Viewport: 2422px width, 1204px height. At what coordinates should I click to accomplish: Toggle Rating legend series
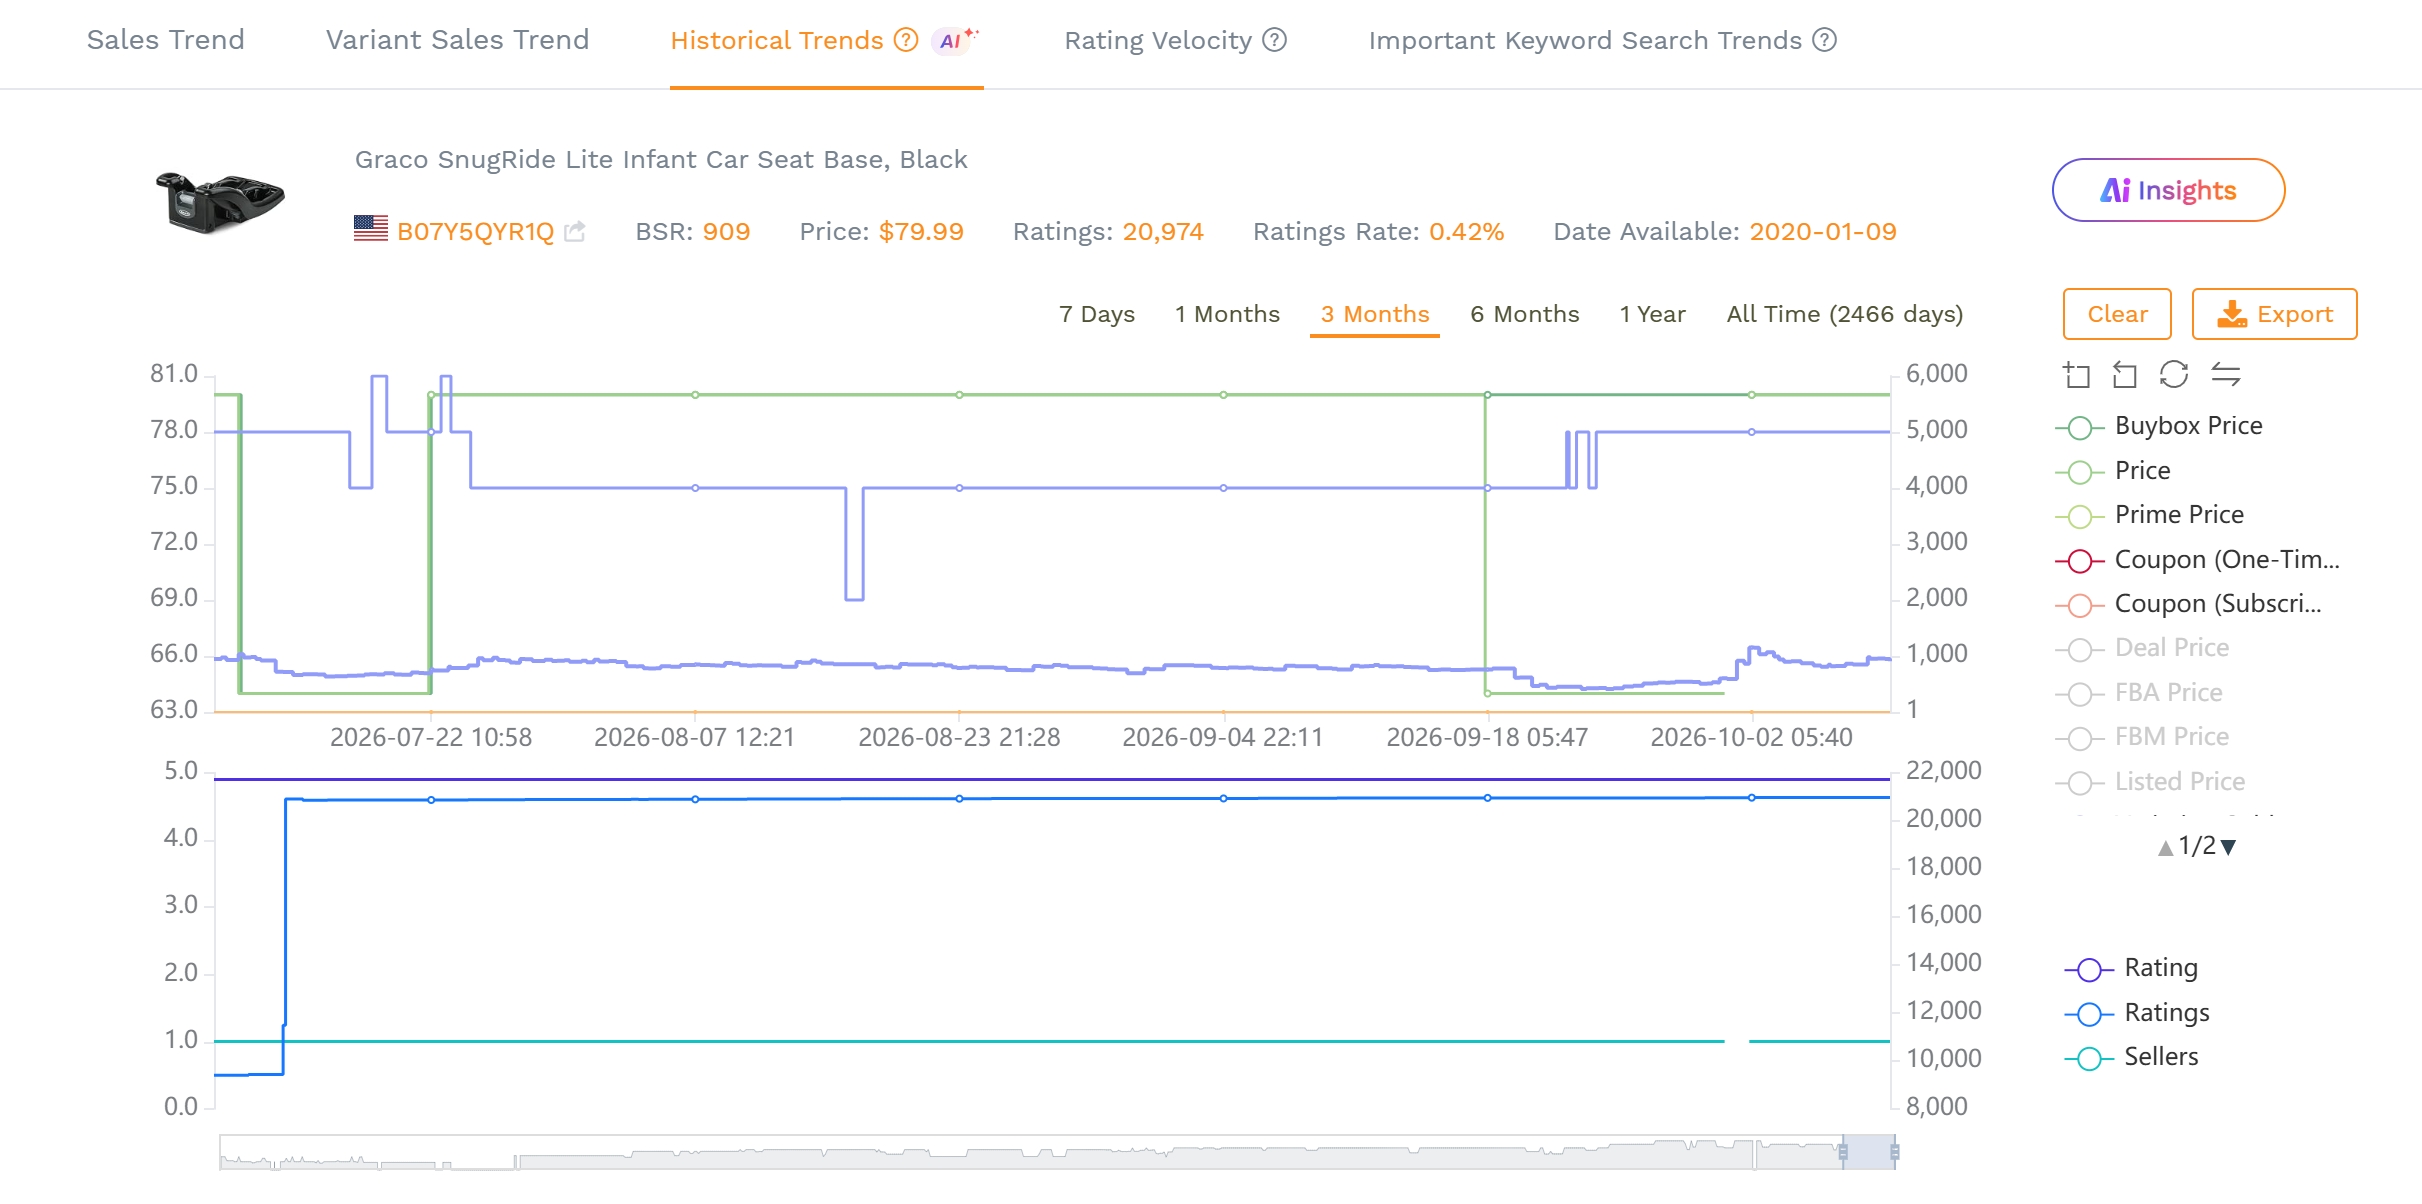point(2132,969)
